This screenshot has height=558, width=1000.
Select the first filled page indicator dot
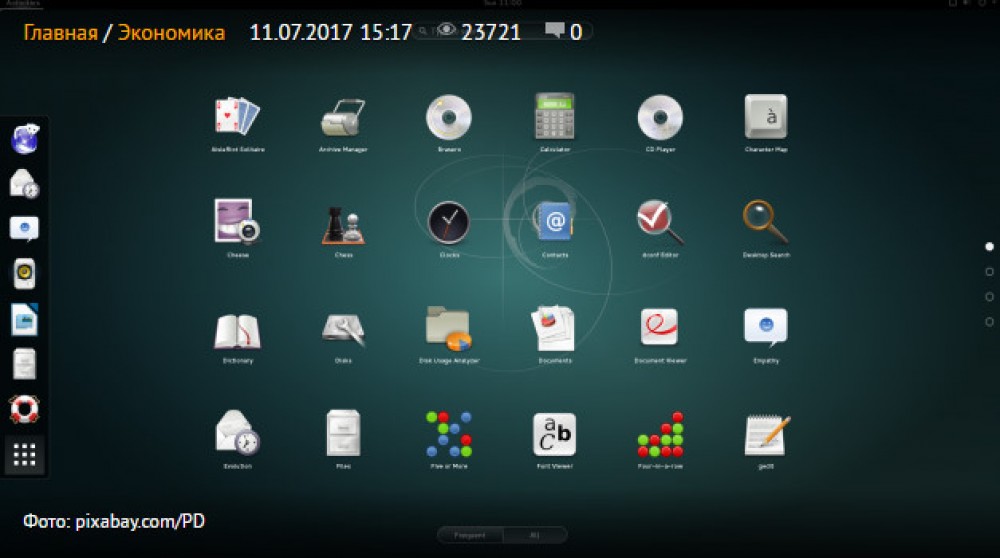[x=989, y=246]
